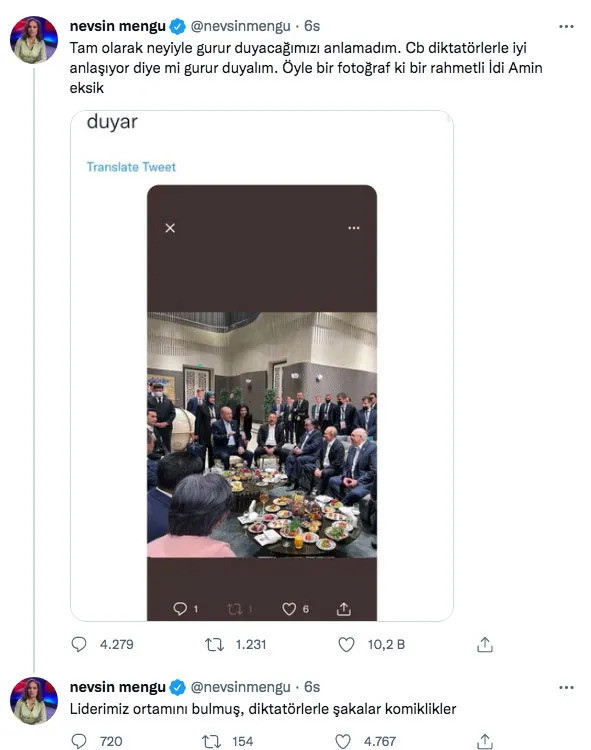Open @nevsinmengu handle link on first tweet
Image resolution: width=591 pixels, height=750 pixels.
pos(241,26)
